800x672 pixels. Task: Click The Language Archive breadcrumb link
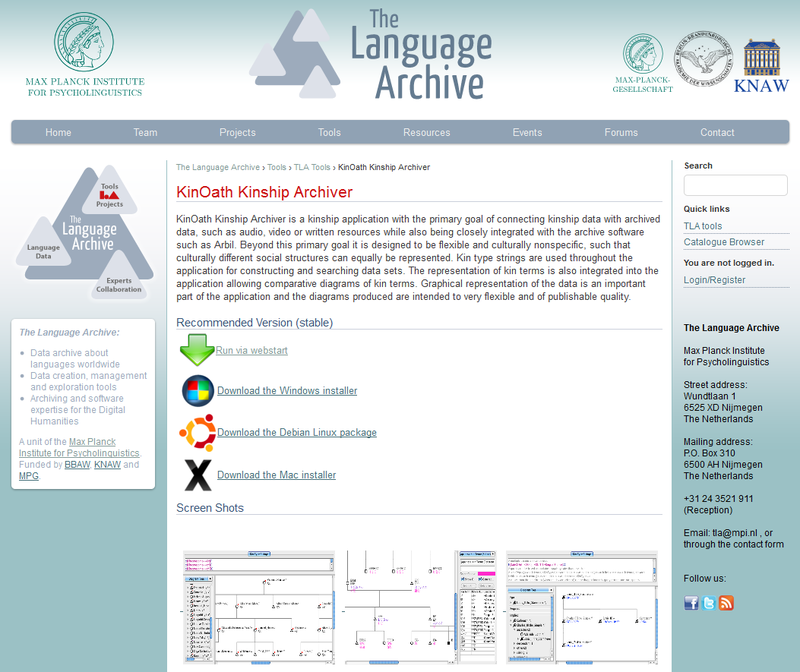(x=218, y=167)
